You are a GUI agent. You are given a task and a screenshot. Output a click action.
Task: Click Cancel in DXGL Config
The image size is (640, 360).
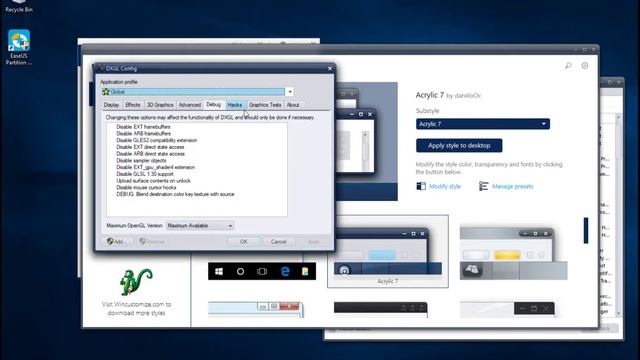(x=278, y=242)
